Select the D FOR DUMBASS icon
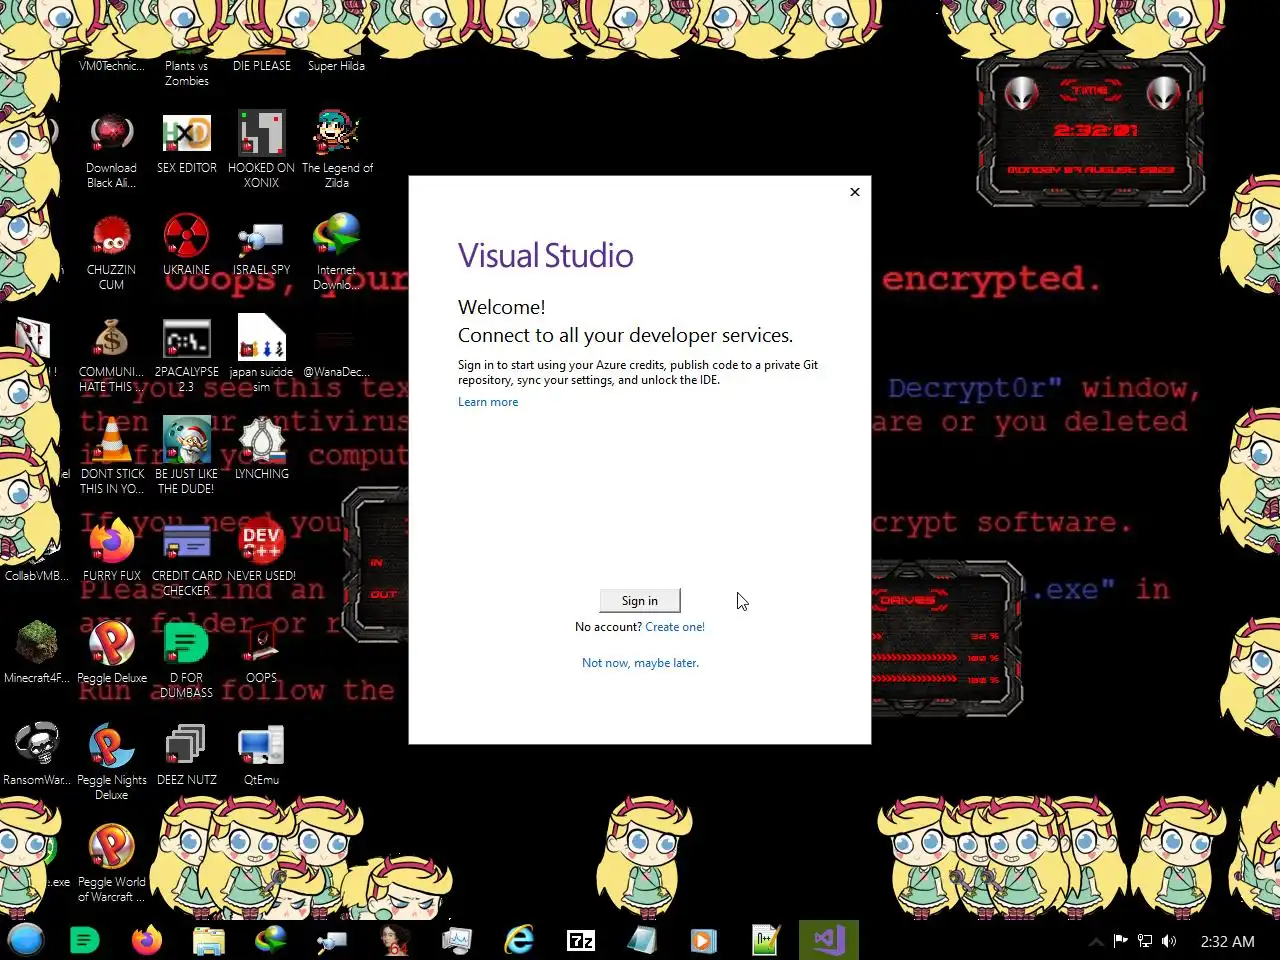Viewport: 1280px width, 960px height. [x=187, y=660]
